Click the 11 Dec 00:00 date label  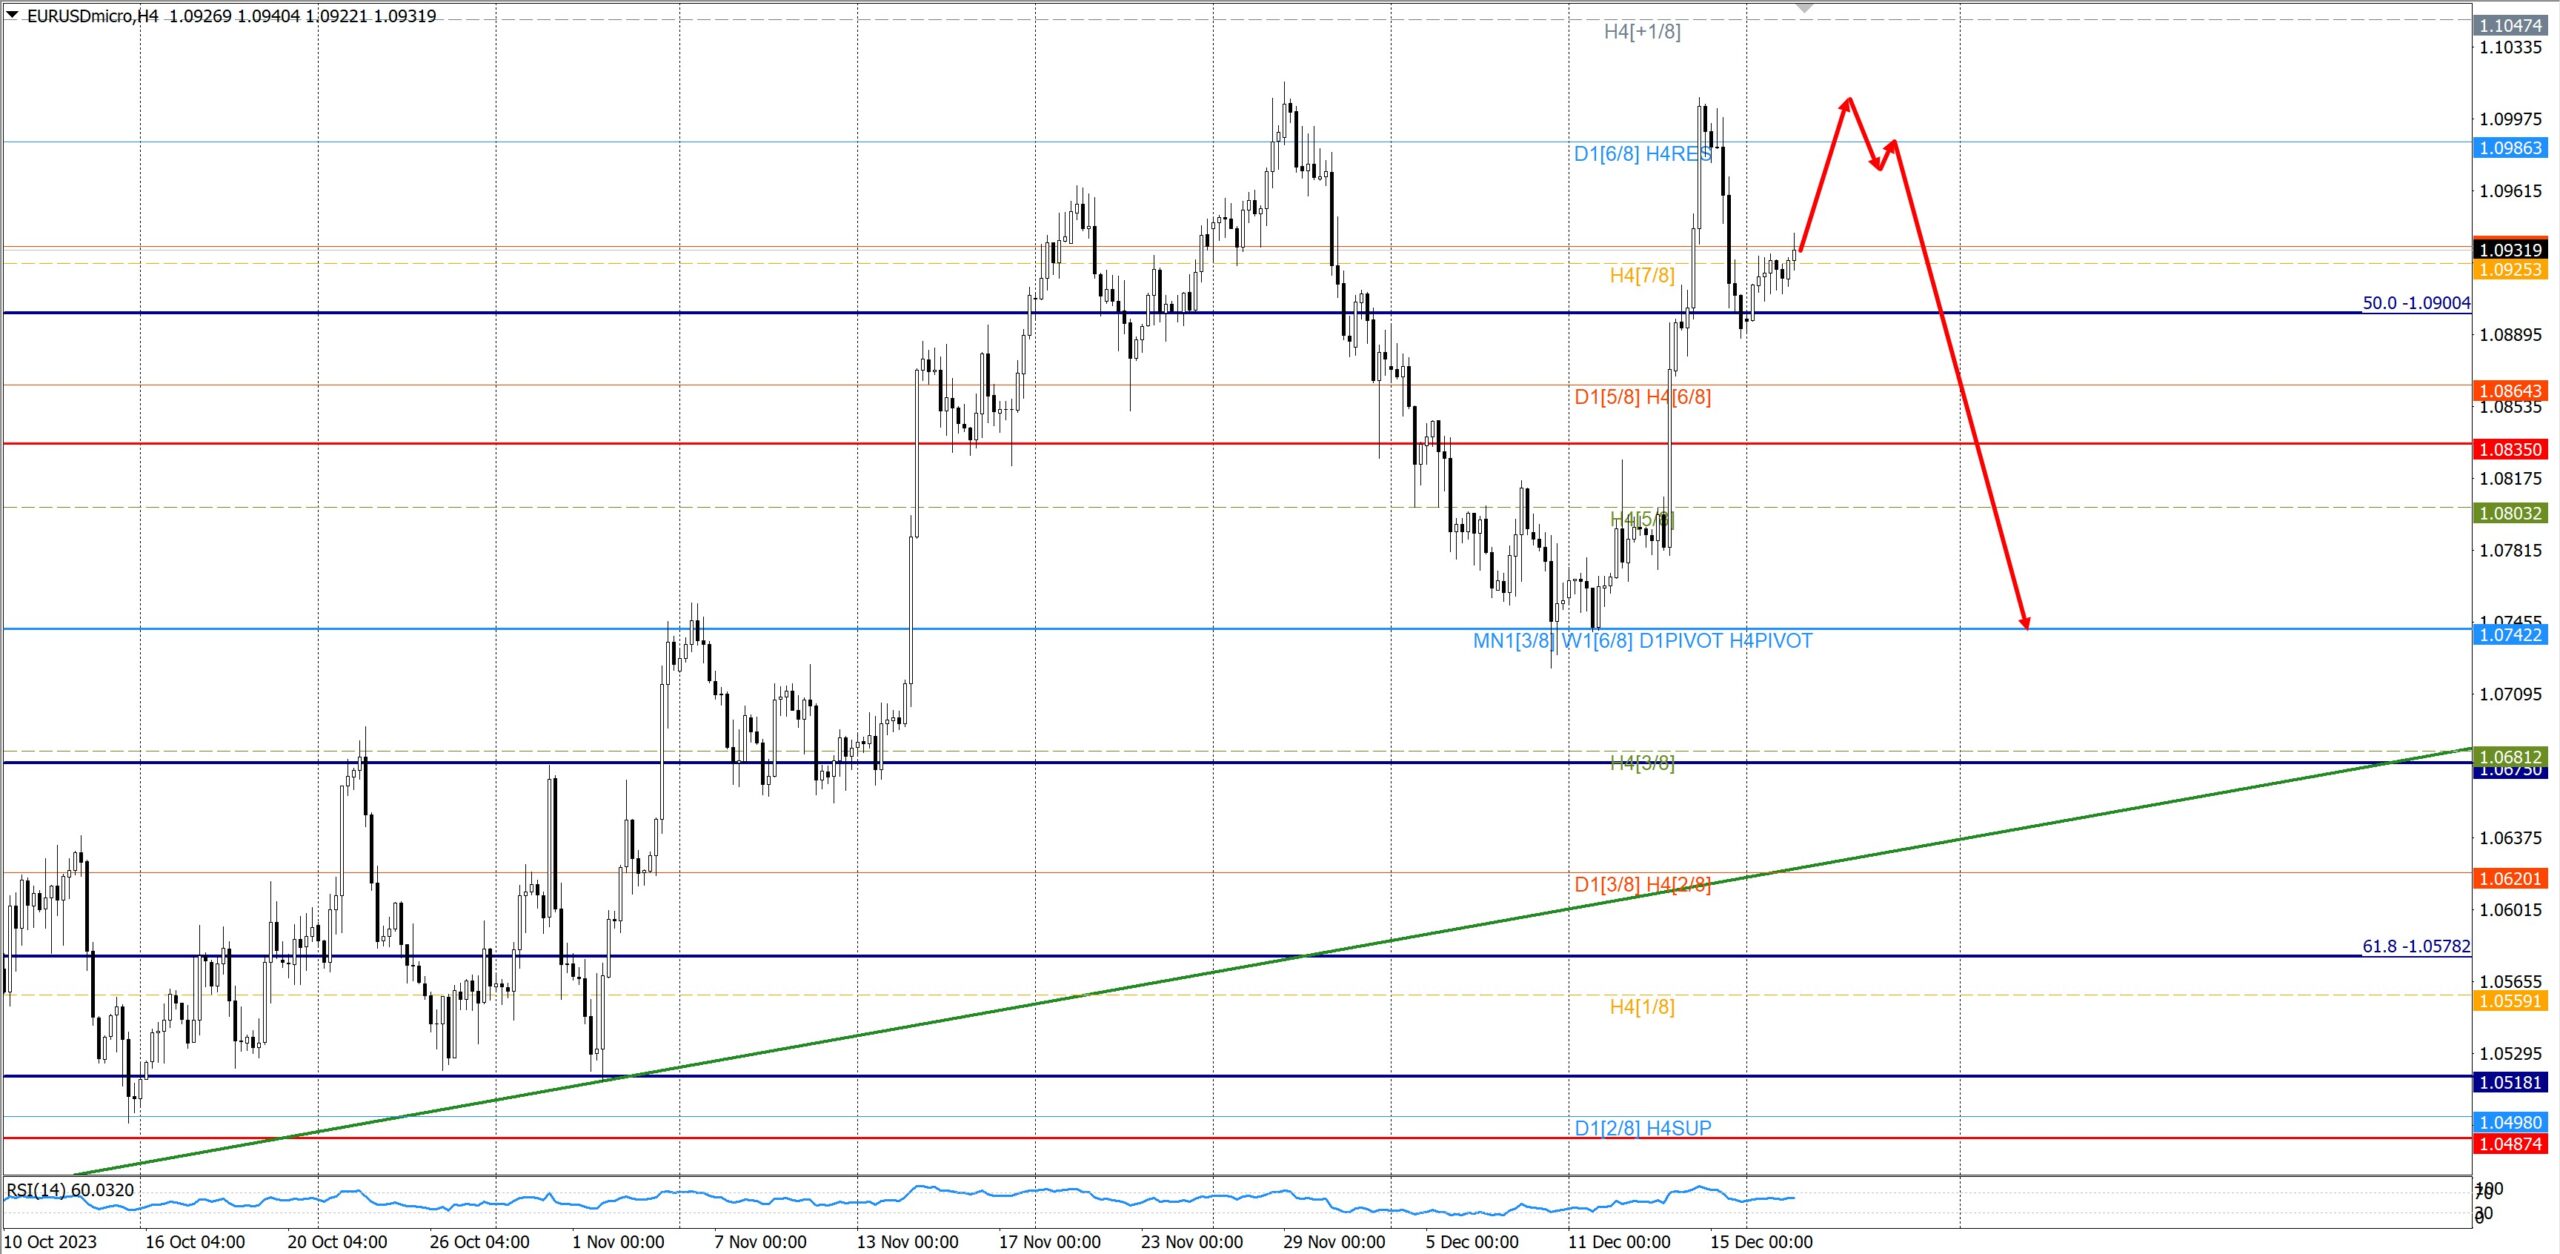tap(1619, 1242)
